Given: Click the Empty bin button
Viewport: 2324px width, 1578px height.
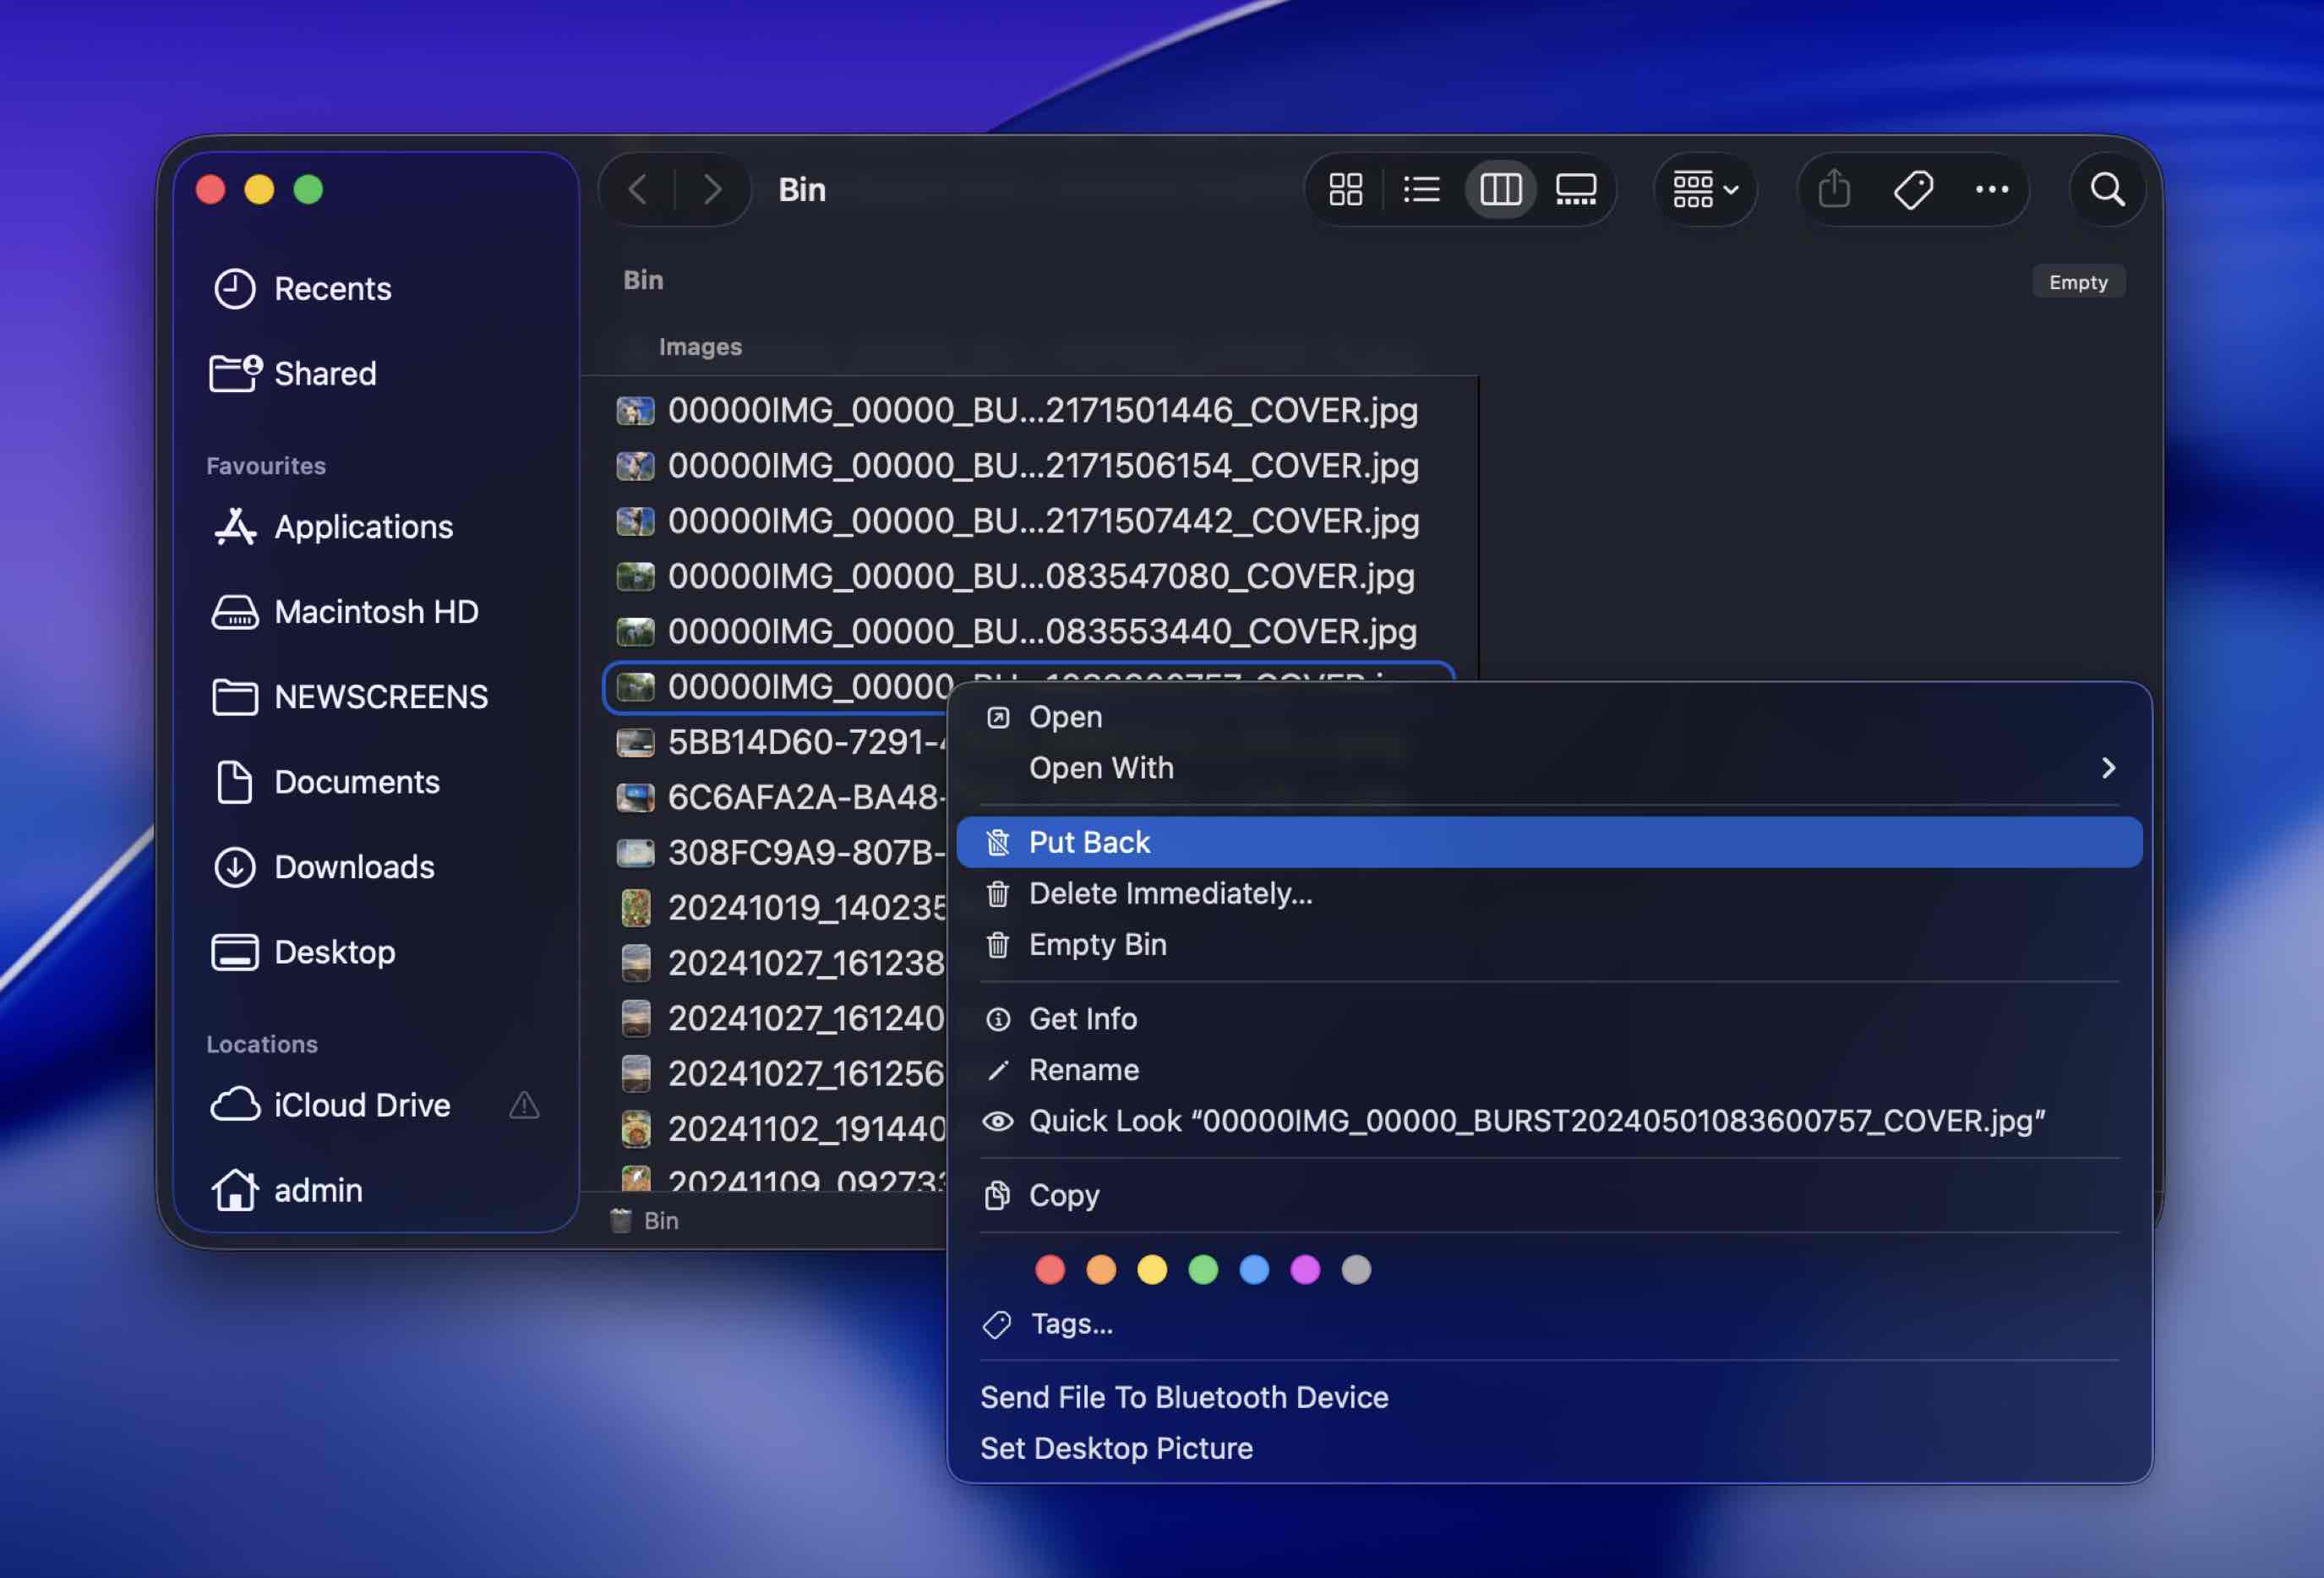Looking at the screenshot, I should [2078, 282].
